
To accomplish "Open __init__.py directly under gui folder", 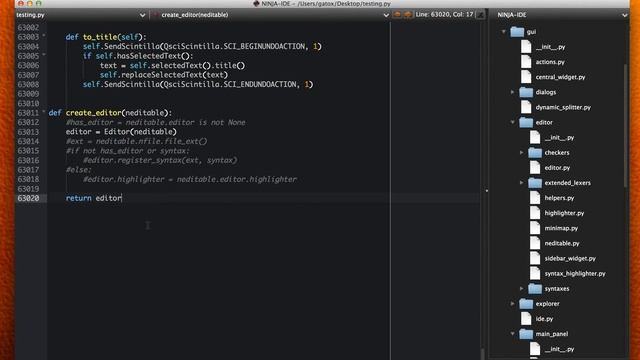I will 550,47.
